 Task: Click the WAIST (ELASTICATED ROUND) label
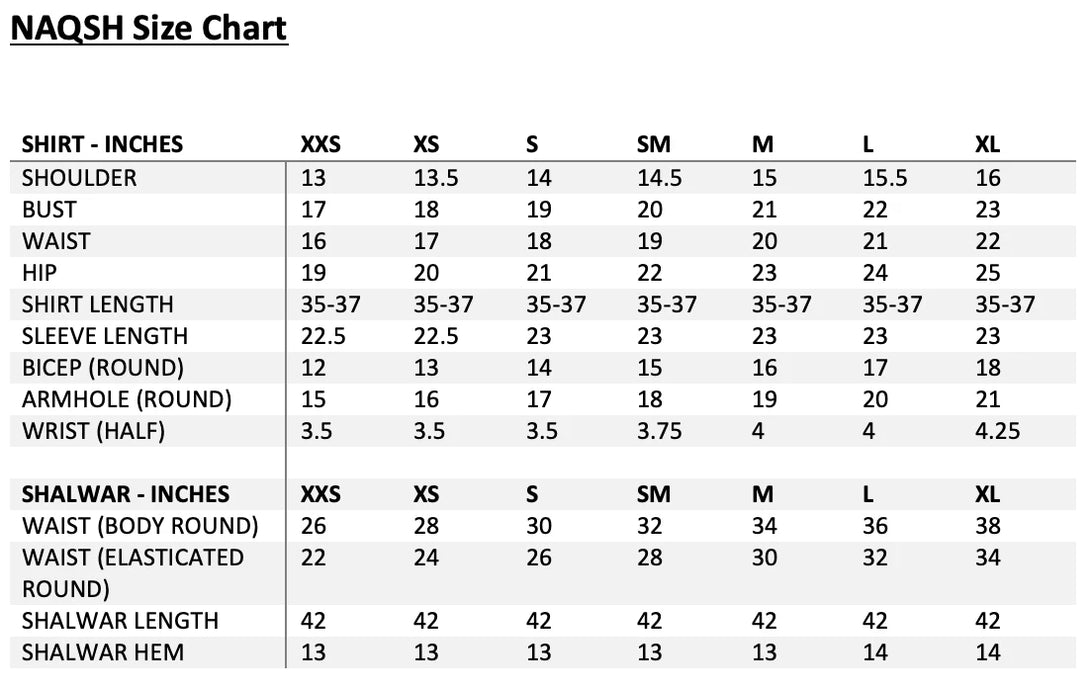pyautogui.click(x=132, y=572)
